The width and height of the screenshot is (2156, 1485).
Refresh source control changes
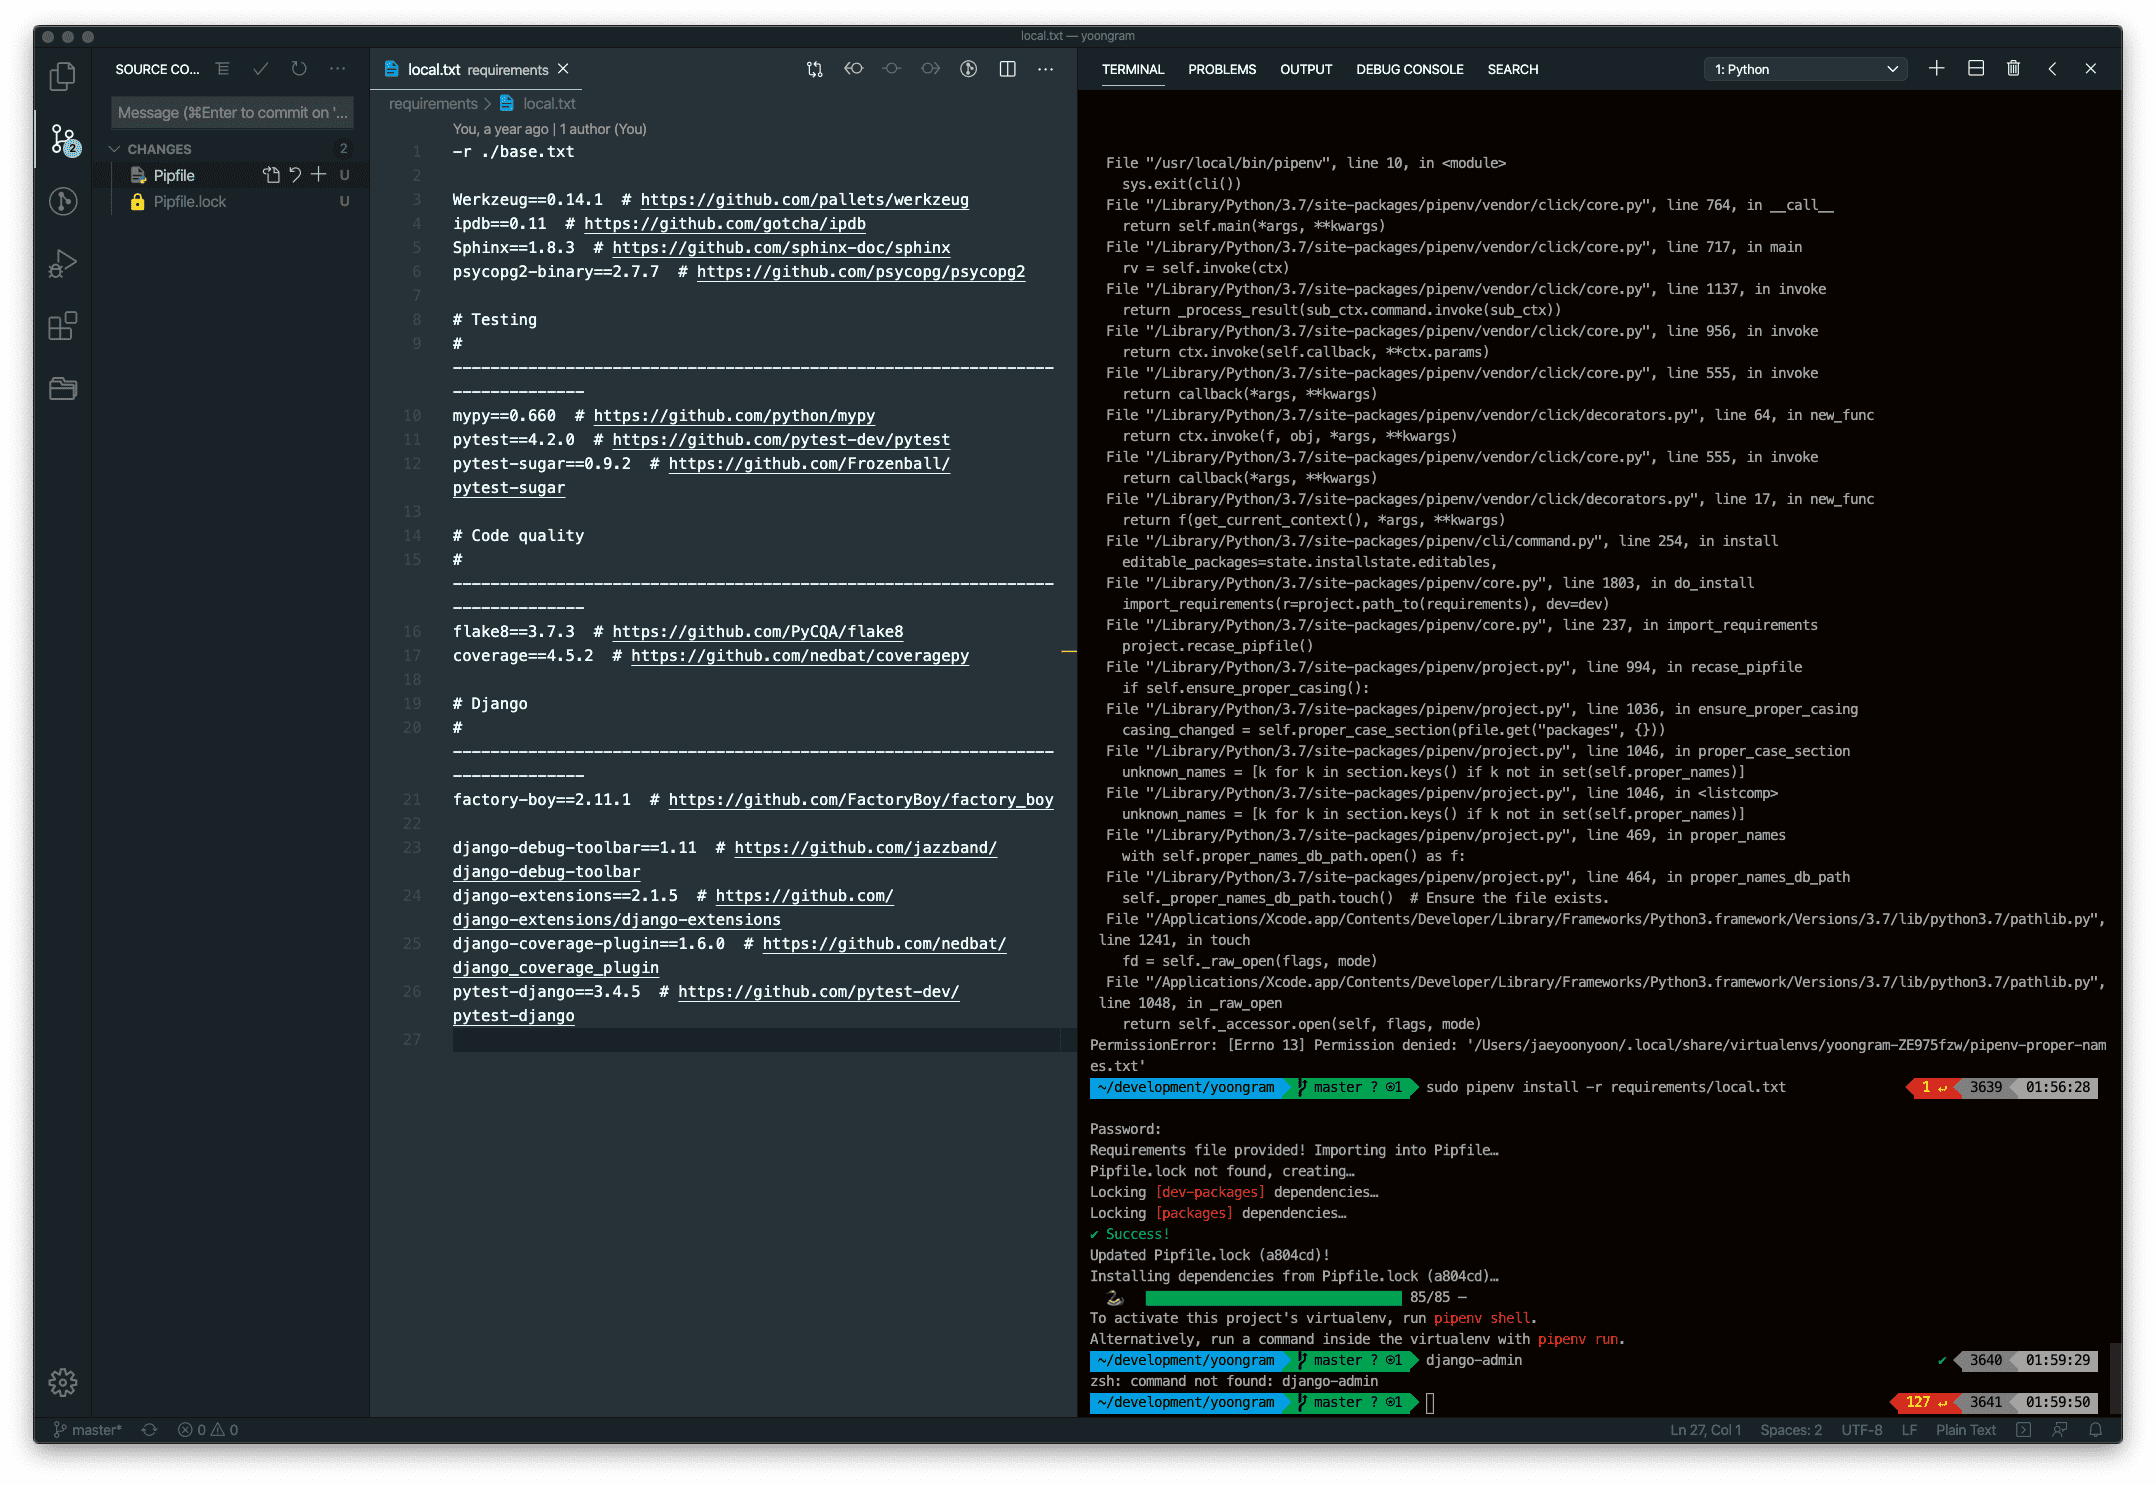pos(299,69)
